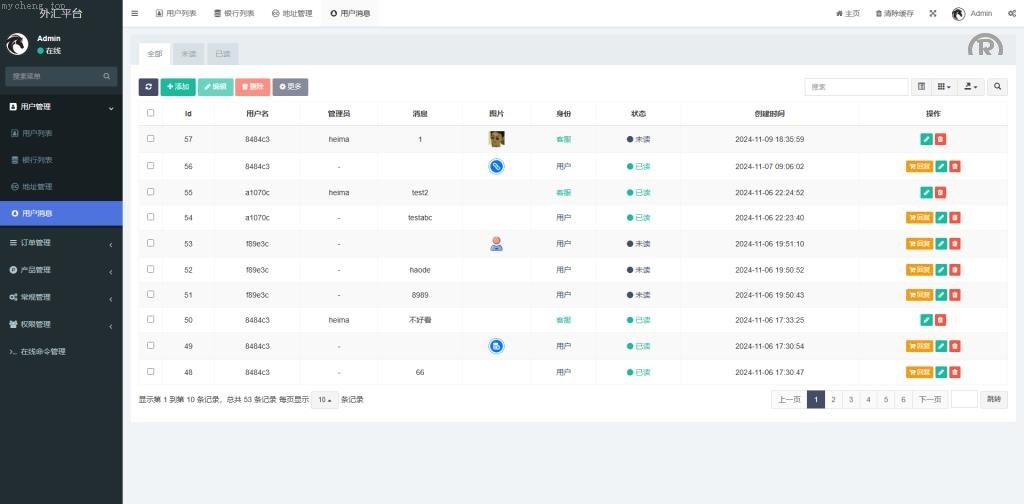Screen dimensions: 1024x504
Task: Toggle the table view icon button
Action: 922,87
